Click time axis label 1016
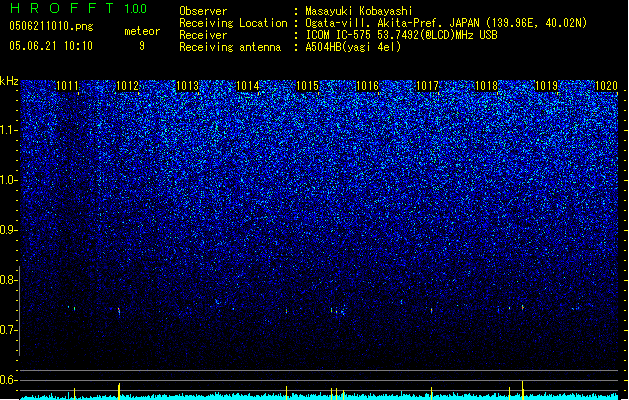Screen dimensions: 629x400 tap(367, 86)
